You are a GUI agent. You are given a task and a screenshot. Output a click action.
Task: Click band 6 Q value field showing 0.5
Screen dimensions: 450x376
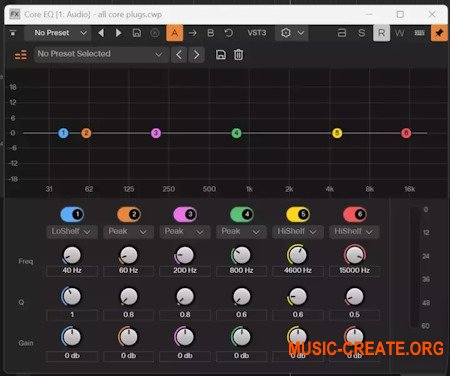click(x=355, y=315)
